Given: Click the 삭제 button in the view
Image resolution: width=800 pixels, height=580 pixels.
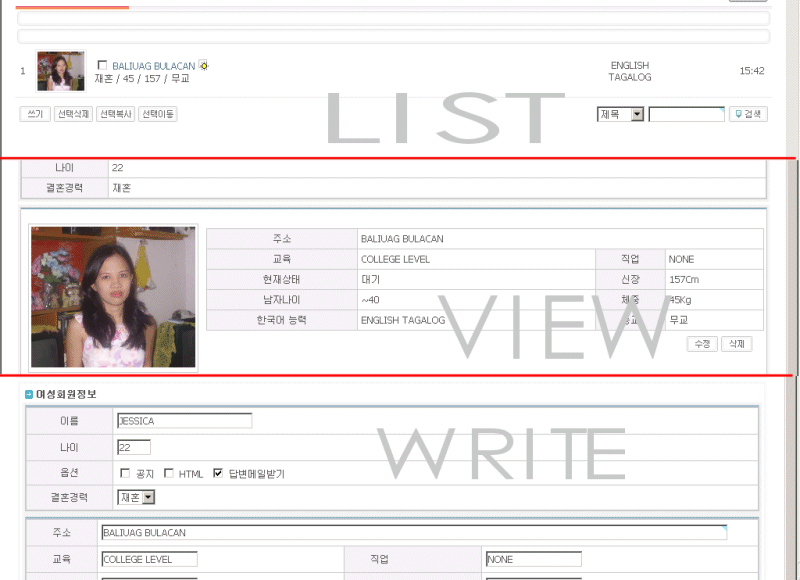Looking at the screenshot, I should coord(736,344).
